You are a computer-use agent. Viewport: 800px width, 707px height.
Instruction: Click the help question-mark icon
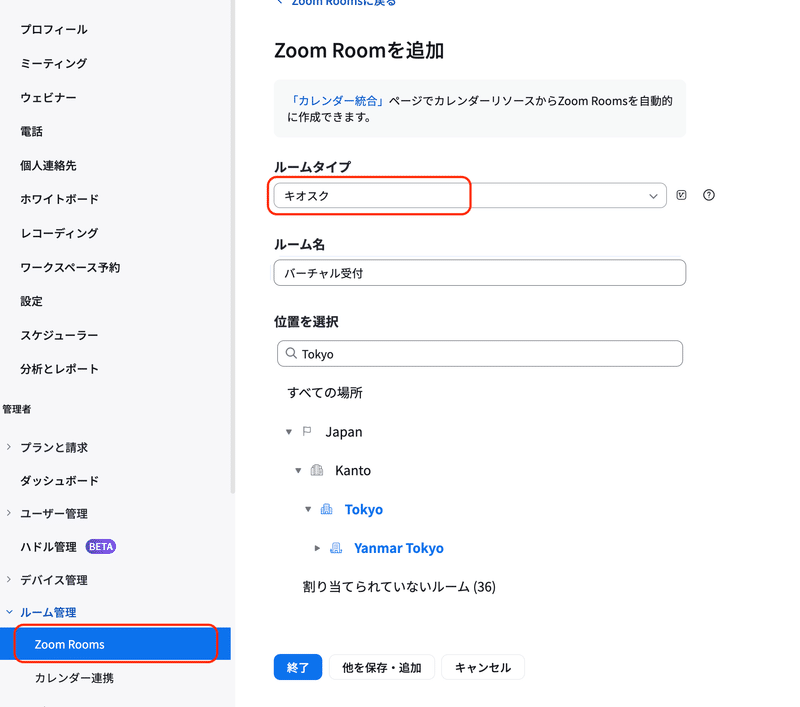click(709, 195)
